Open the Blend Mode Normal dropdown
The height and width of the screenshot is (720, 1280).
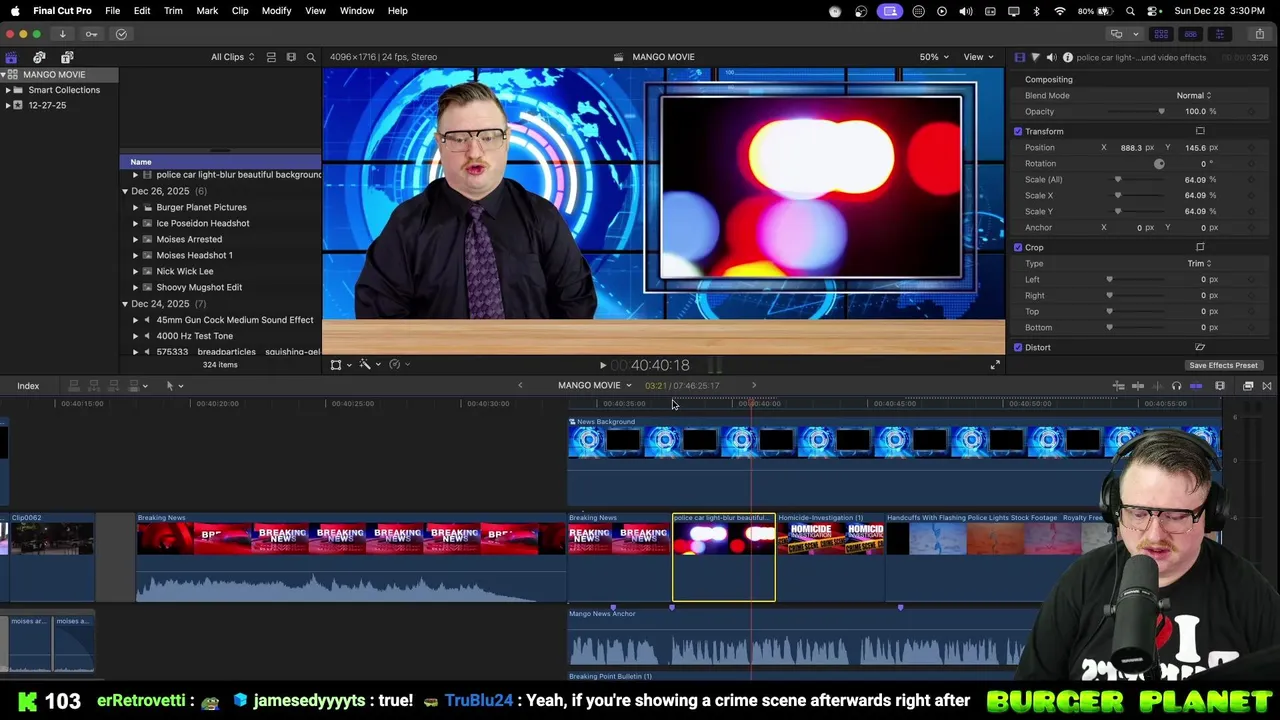(1194, 95)
